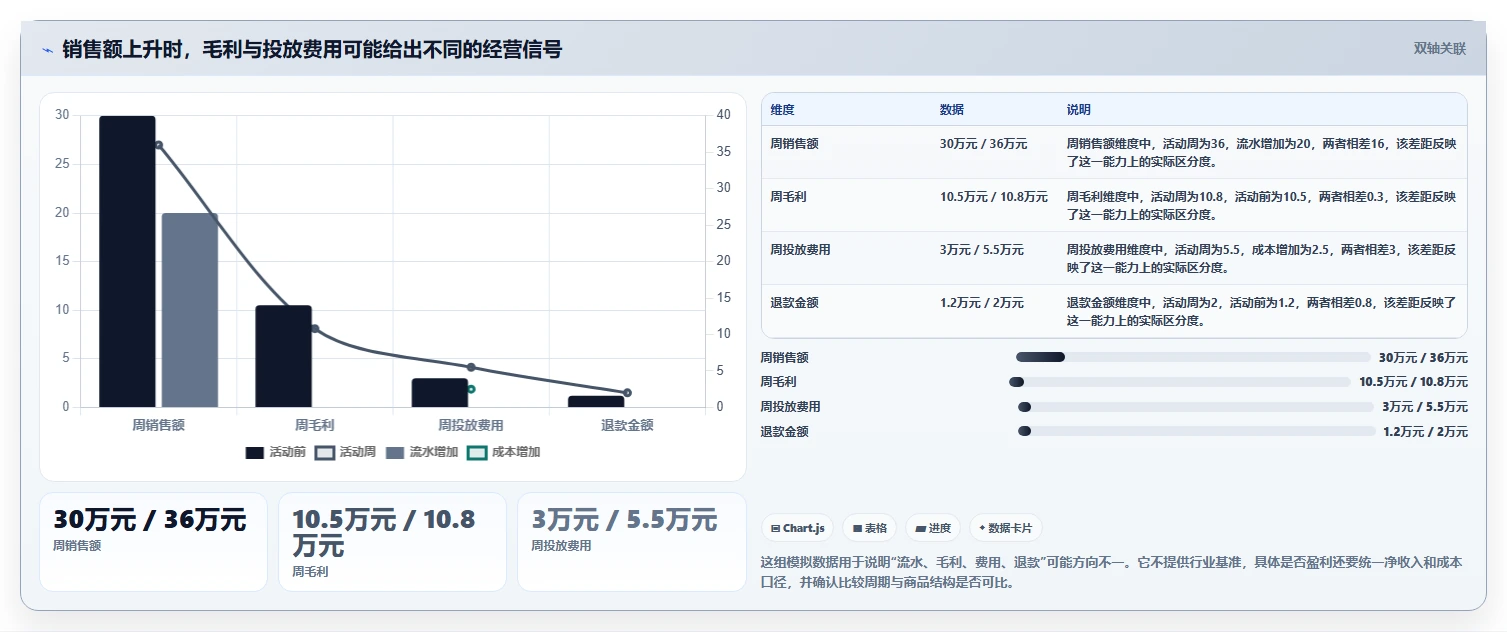Click table value 10.5万元 / 10.8万元
Screen dimensions: 1507x632
pos(994,197)
